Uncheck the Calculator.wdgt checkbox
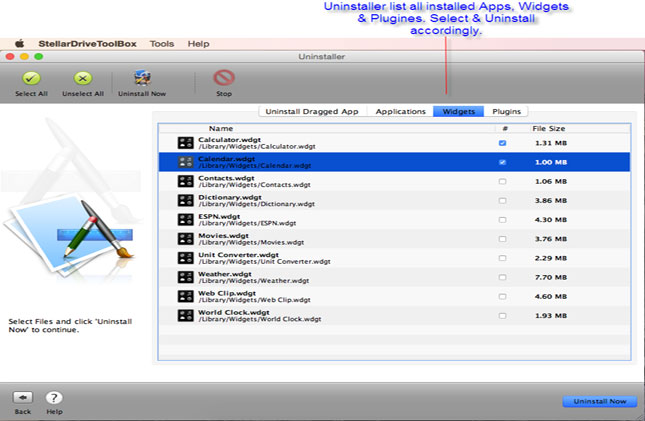This screenshot has height=421, width=645. point(502,143)
